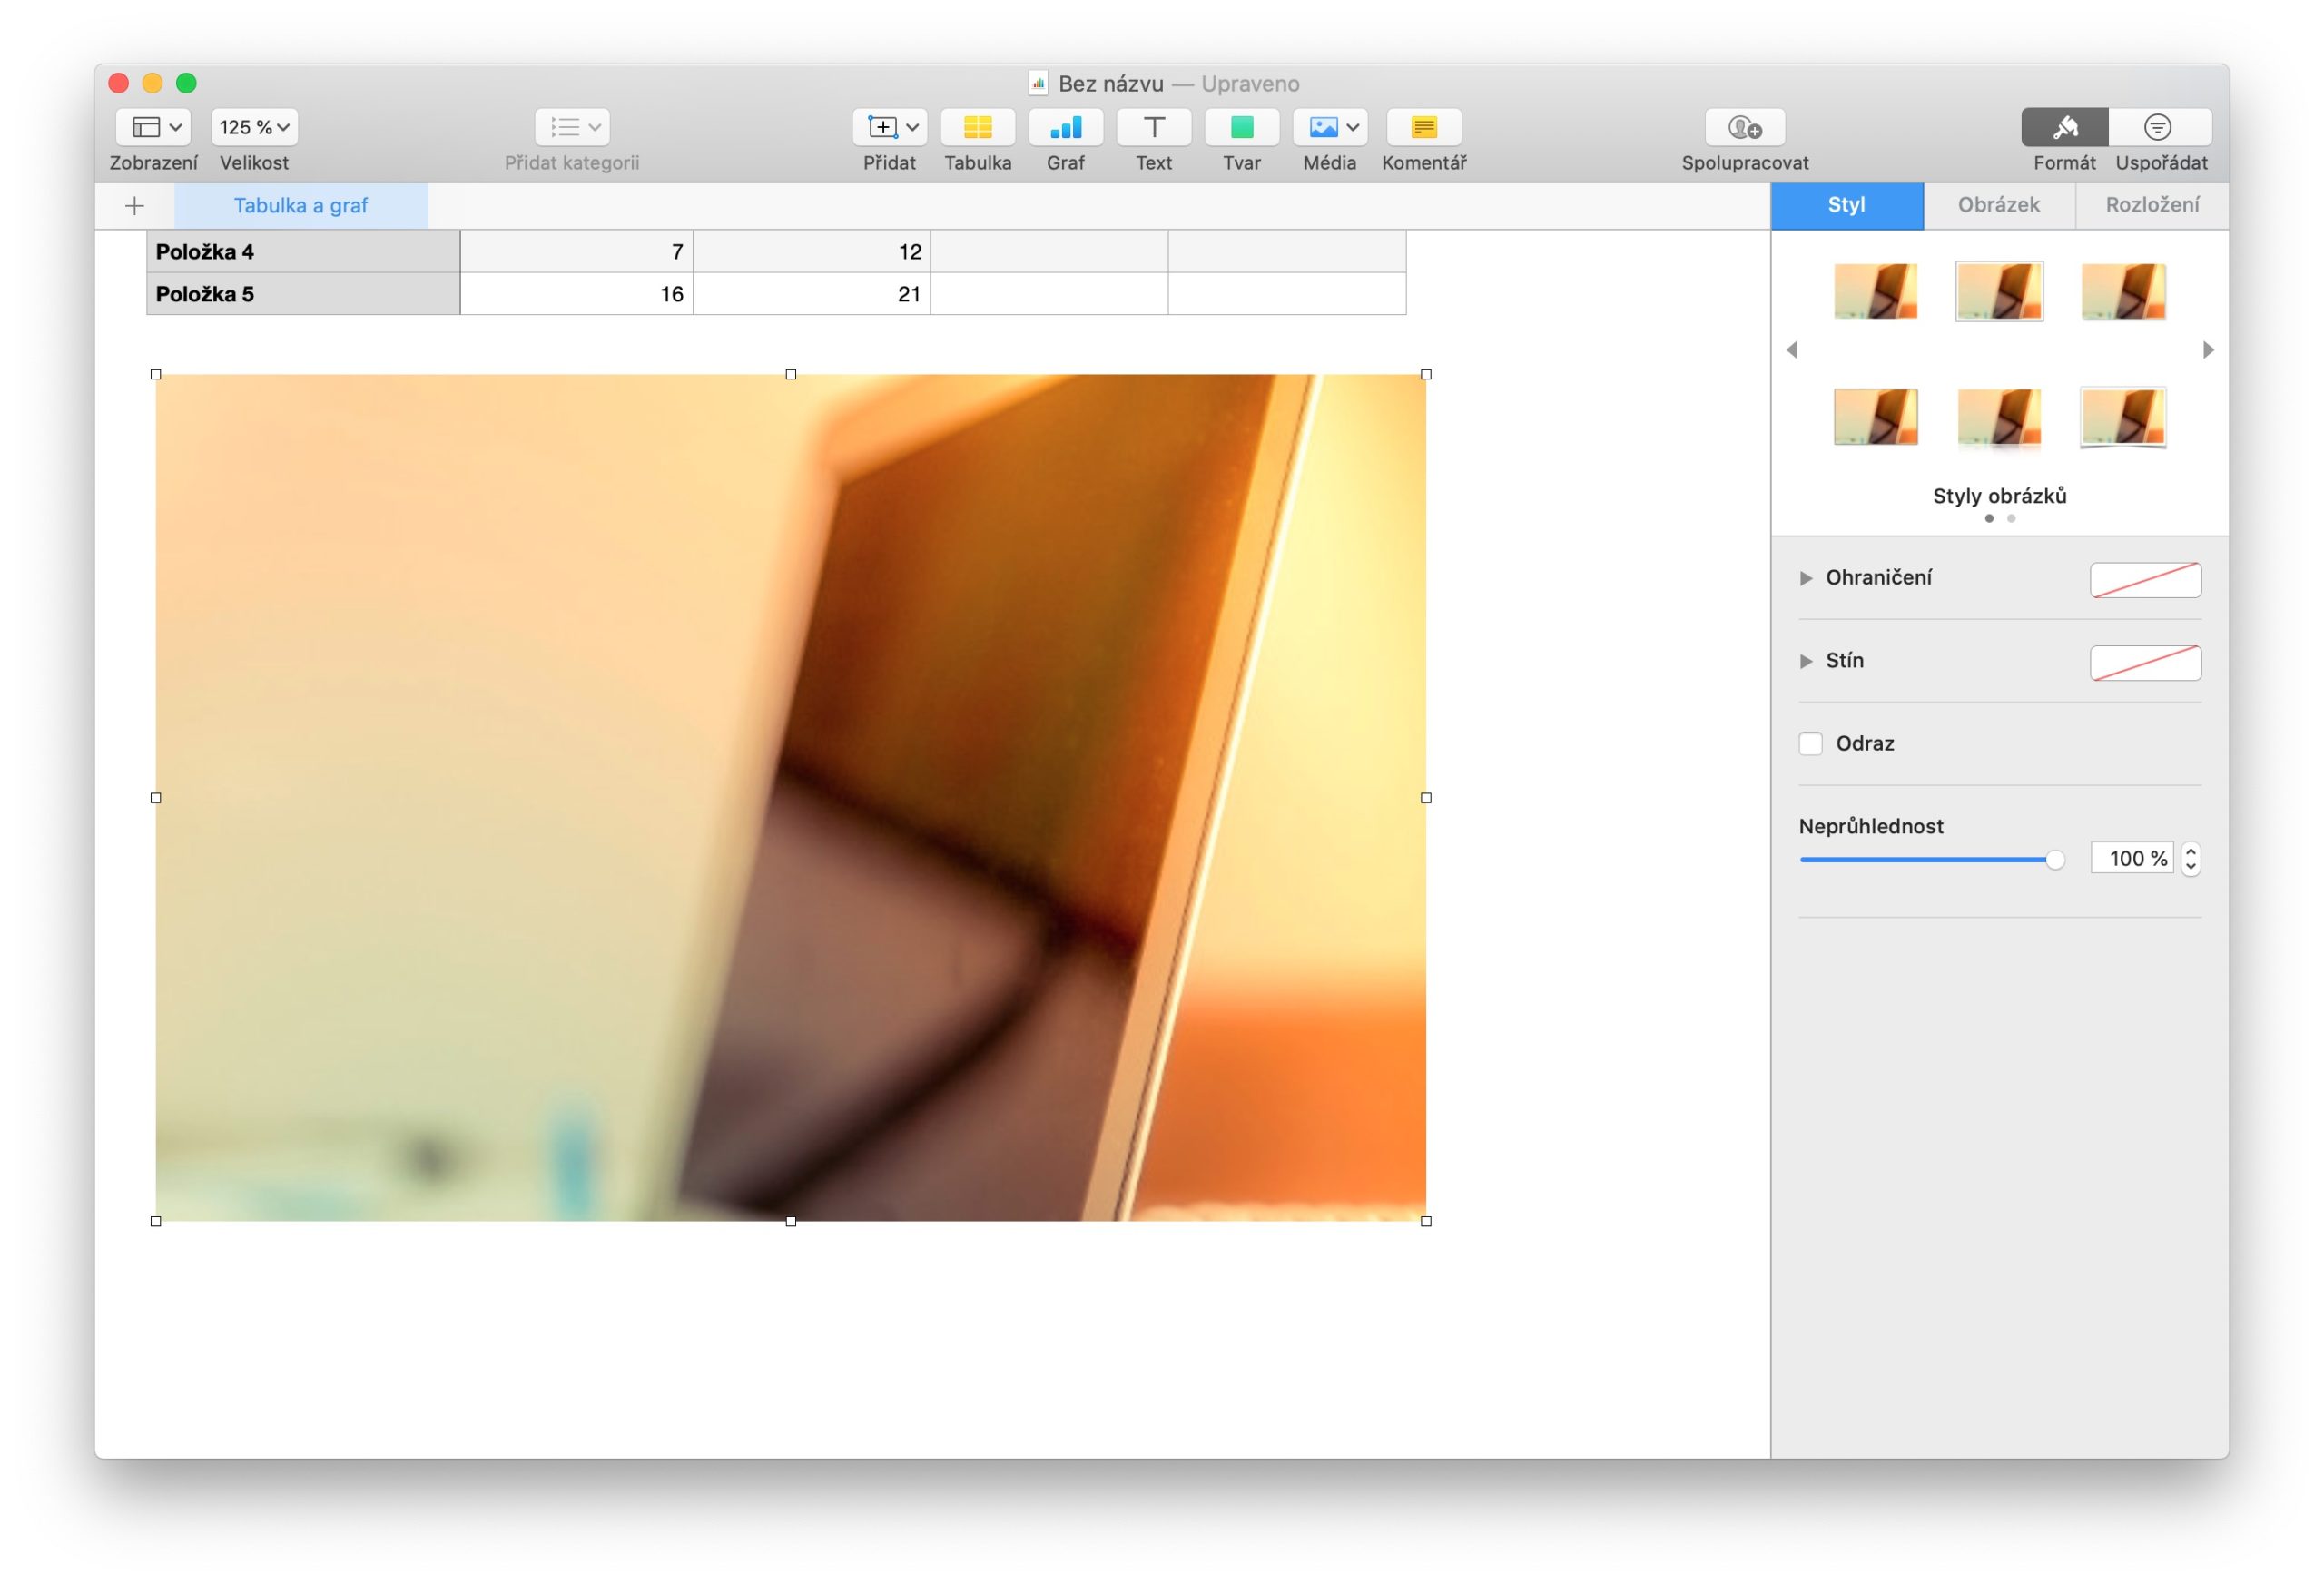This screenshot has height=1584, width=2324.
Task: Open the Média dropdown menu
Action: (x=1330, y=127)
